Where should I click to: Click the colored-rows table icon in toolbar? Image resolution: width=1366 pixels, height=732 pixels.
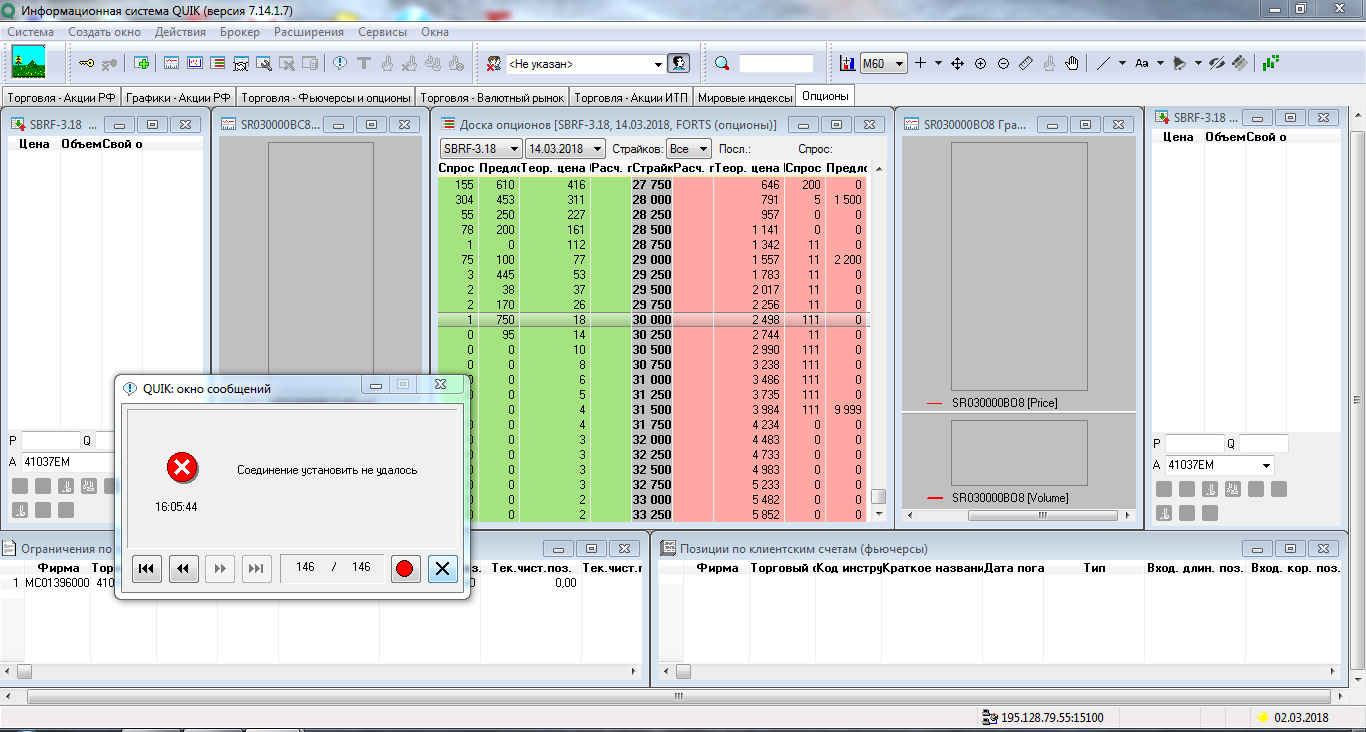(218, 63)
